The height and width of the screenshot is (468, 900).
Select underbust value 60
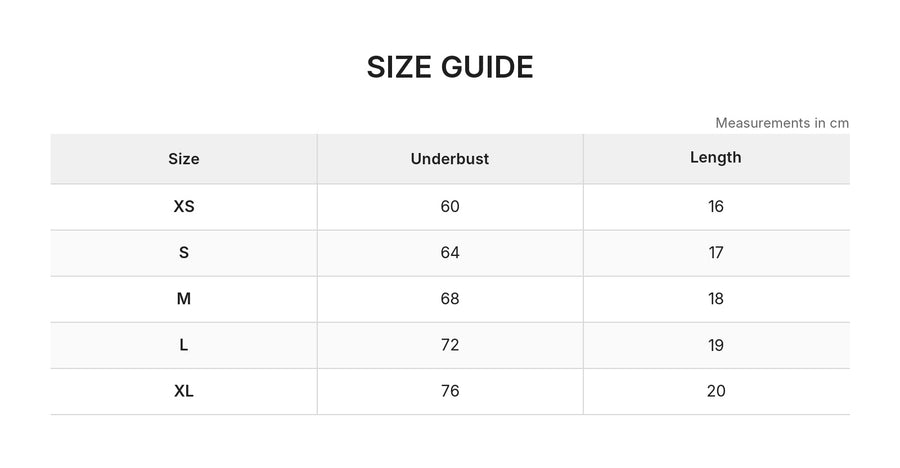[450, 207]
